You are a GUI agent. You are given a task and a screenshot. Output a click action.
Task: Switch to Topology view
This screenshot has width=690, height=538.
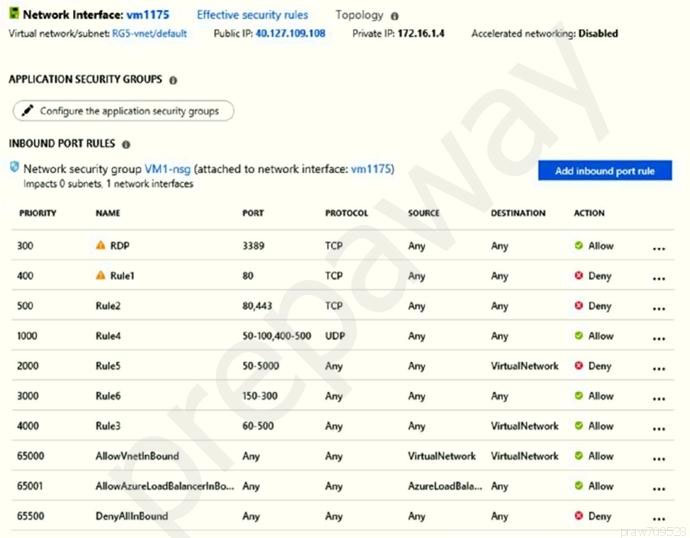click(359, 15)
